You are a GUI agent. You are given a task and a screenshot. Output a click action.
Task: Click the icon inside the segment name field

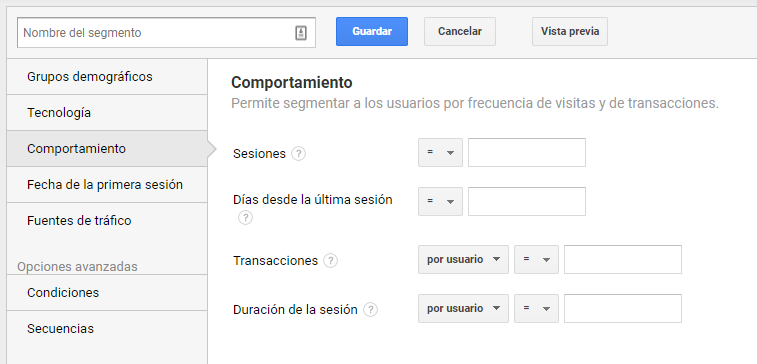click(301, 33)
